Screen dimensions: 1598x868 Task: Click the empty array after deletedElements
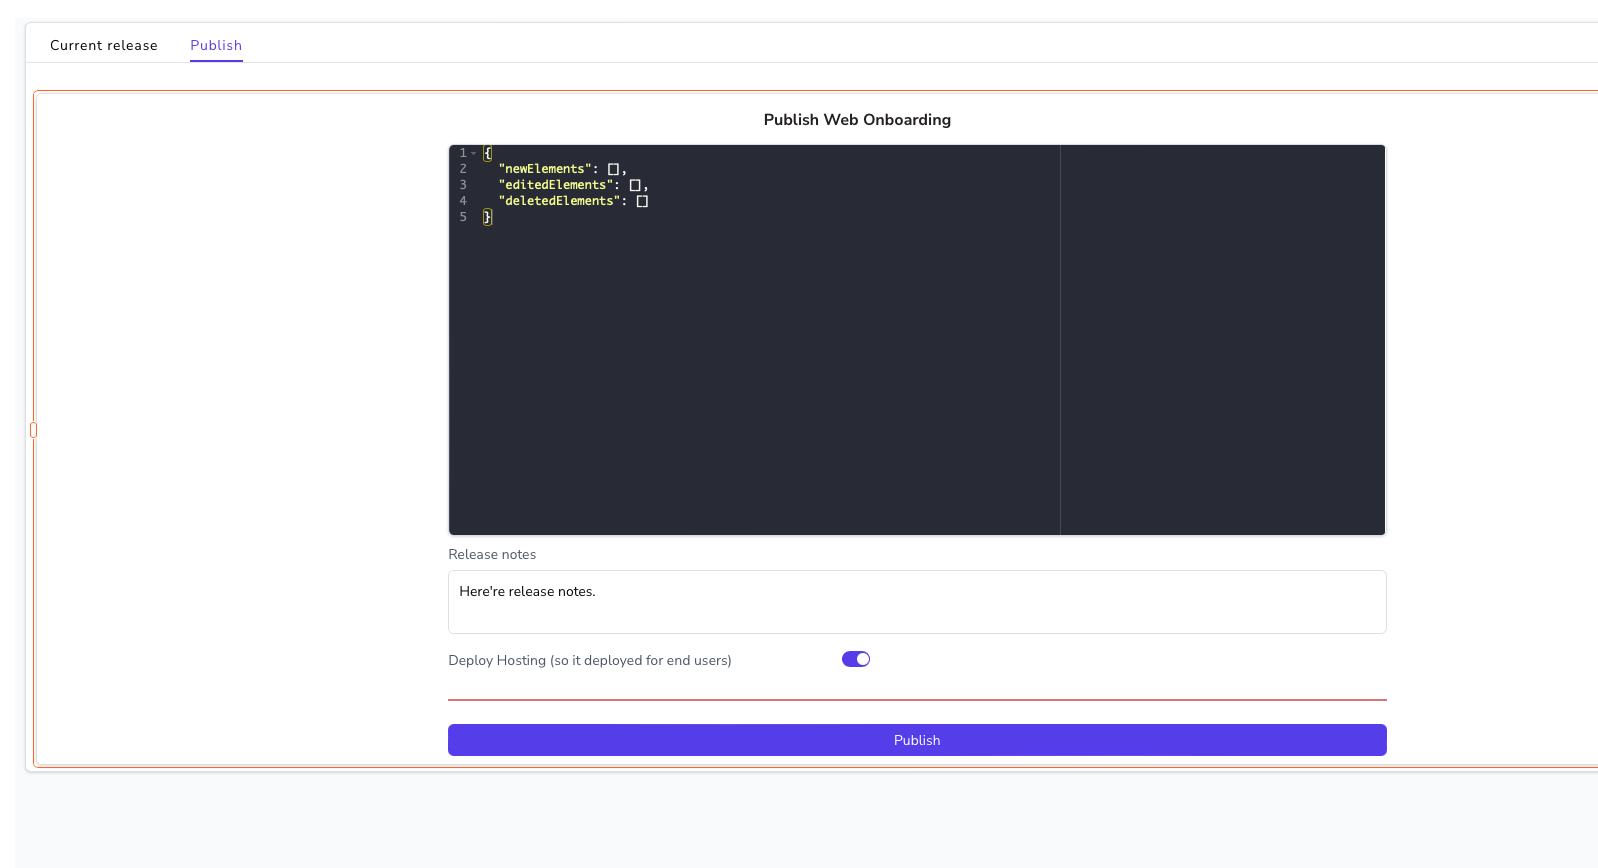pos(642,201)
